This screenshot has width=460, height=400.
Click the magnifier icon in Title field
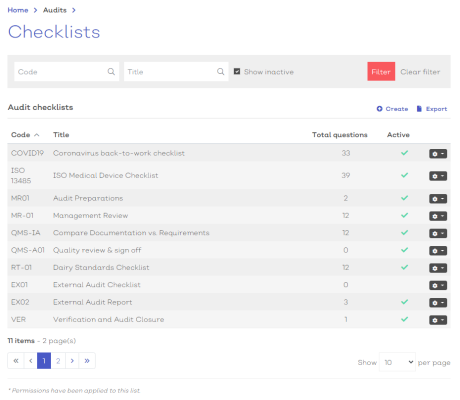220,72
